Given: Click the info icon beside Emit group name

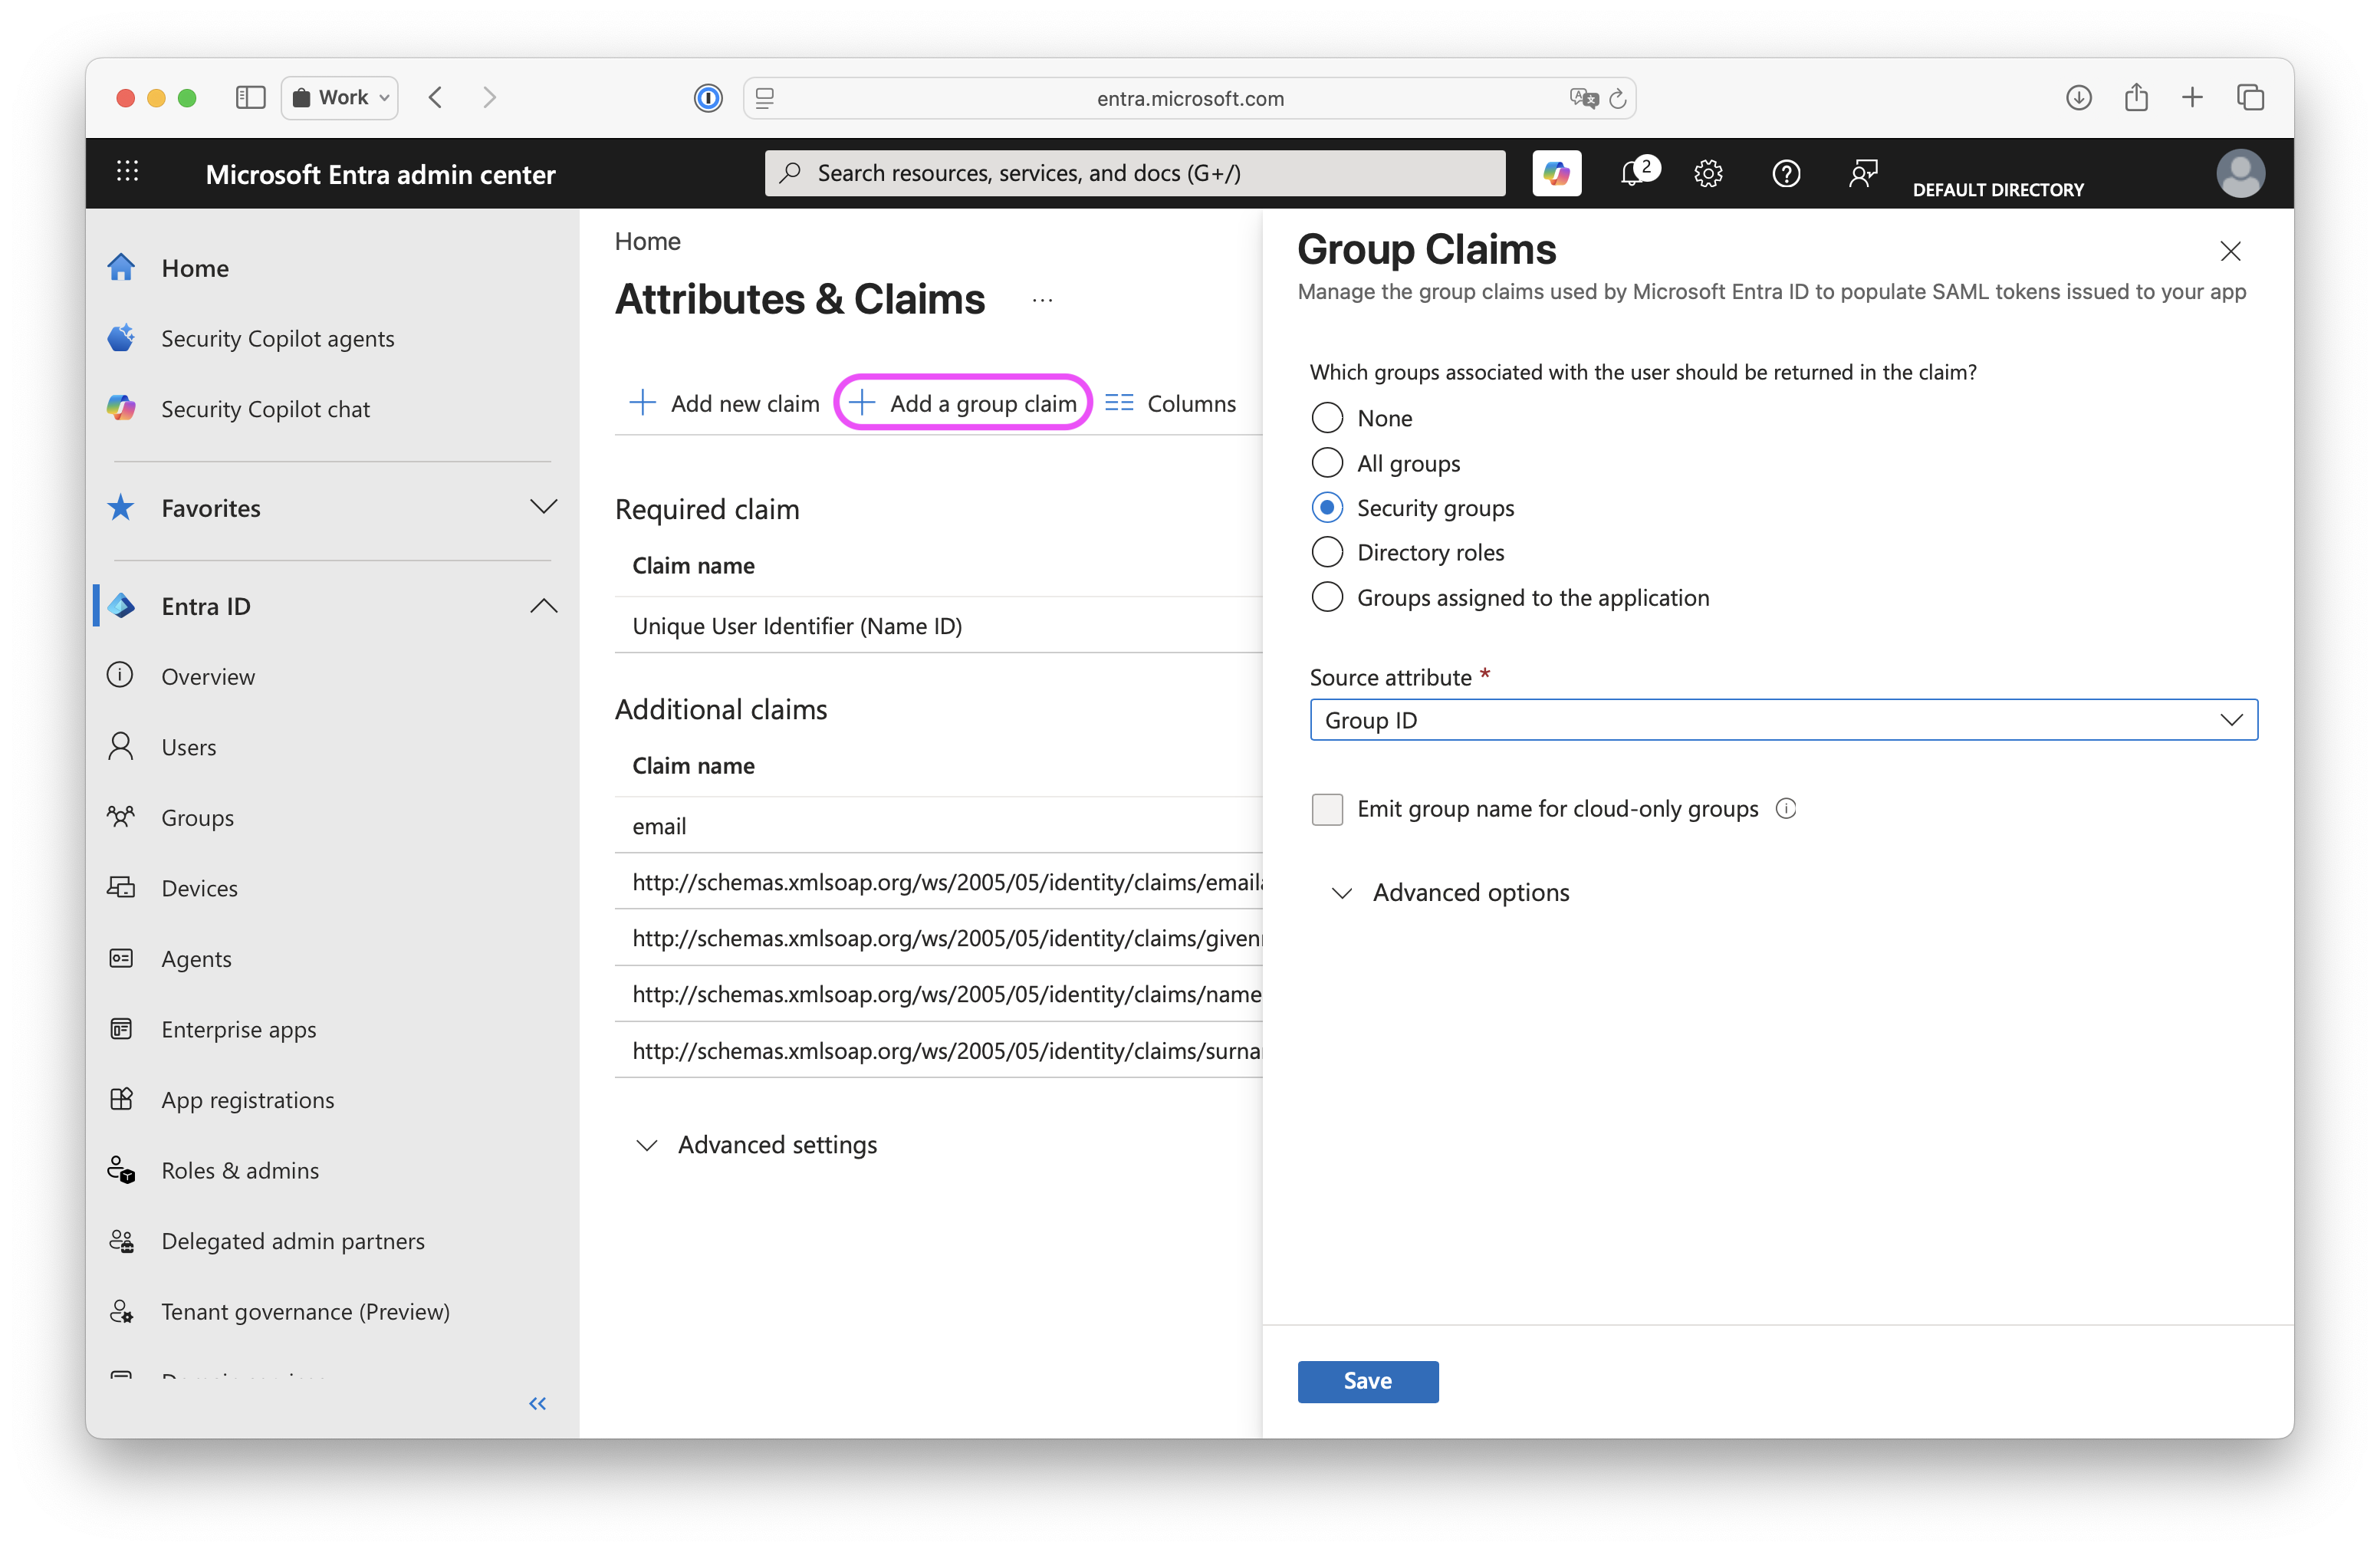Looking at the screenshot, I should point(1786,808).
